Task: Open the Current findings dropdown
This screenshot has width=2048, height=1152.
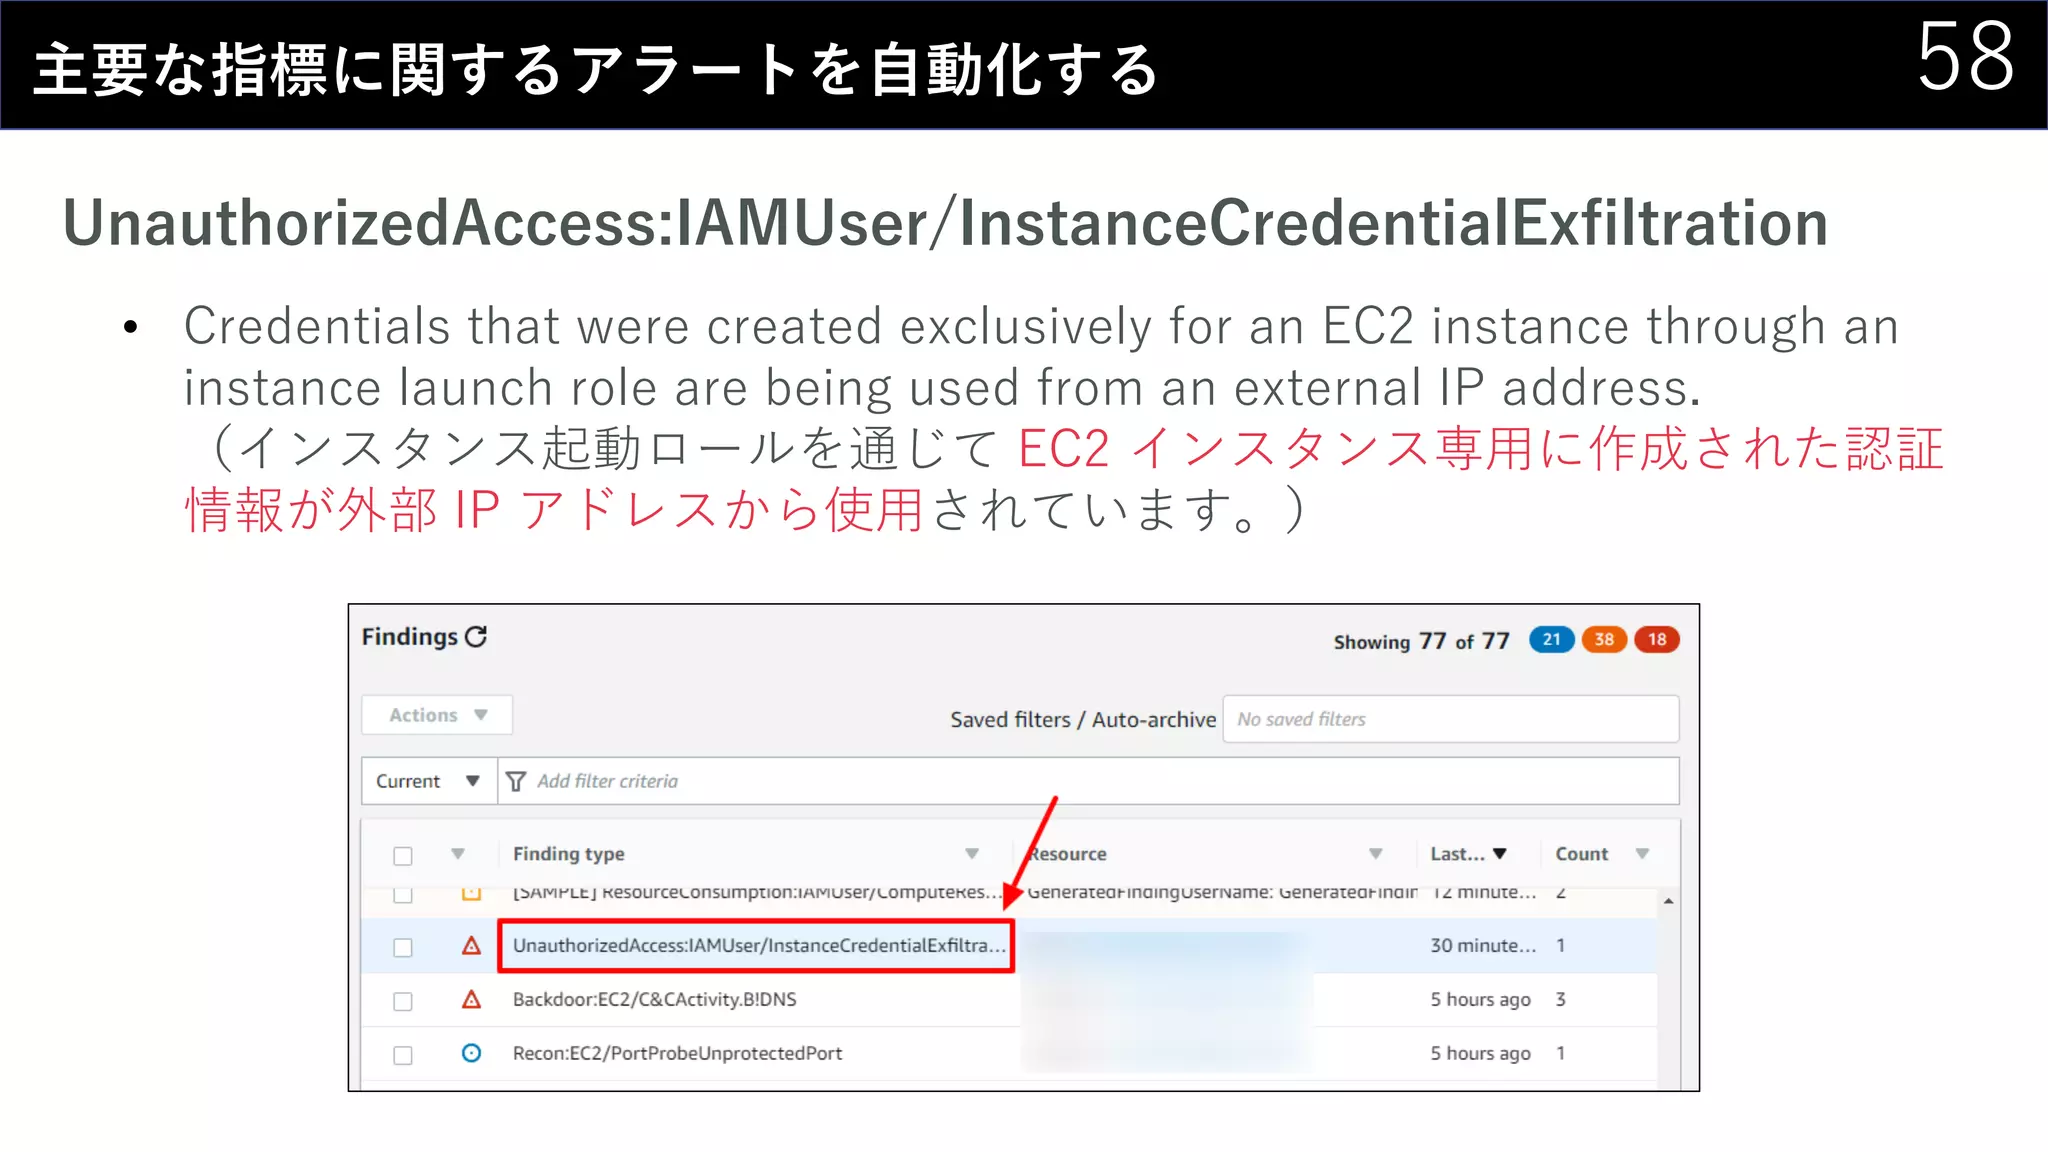Action: tap(429, 781)
